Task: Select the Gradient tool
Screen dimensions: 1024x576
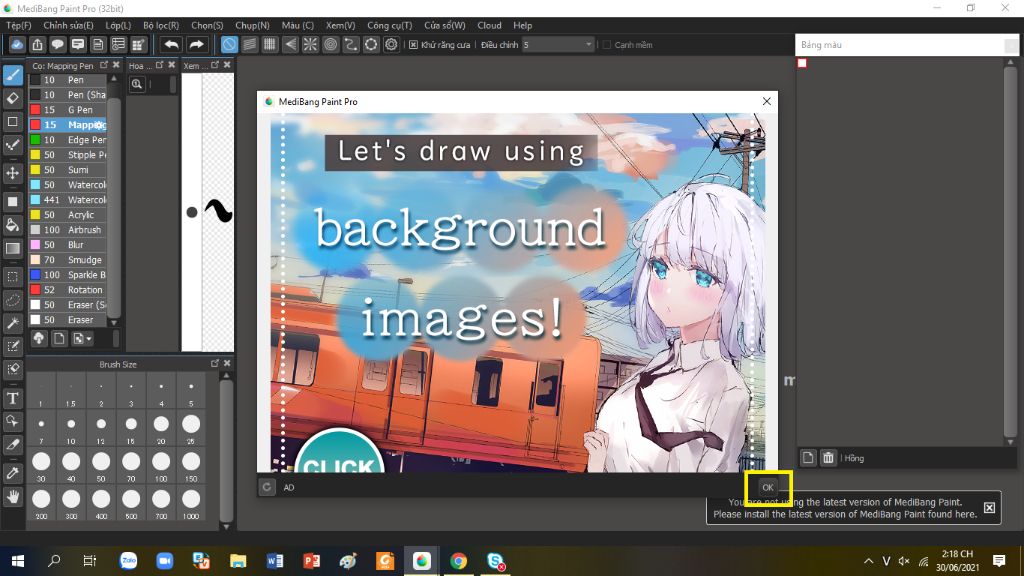Action: [12, 249]
